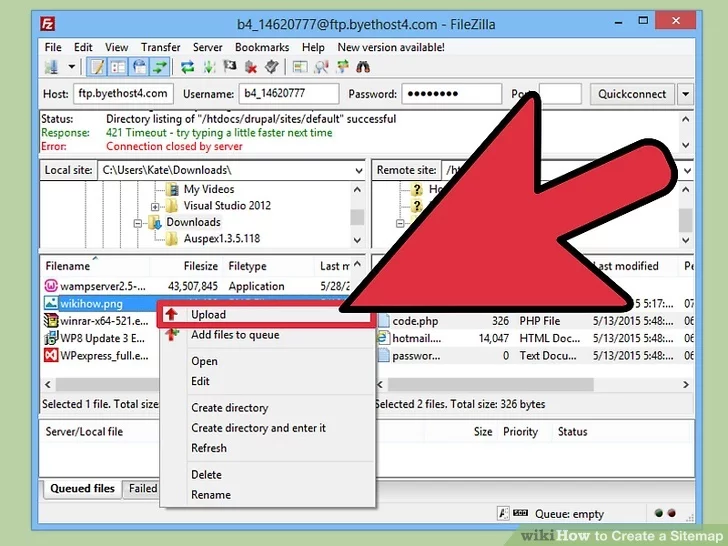
Task: Click the Host input field
Action: (x=124, y=94)
